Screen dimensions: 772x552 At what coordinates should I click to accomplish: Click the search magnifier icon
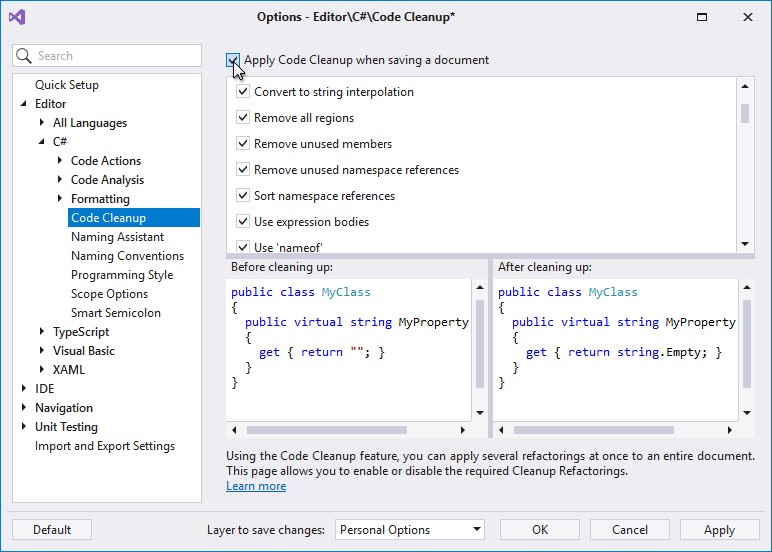coord(25,56)
